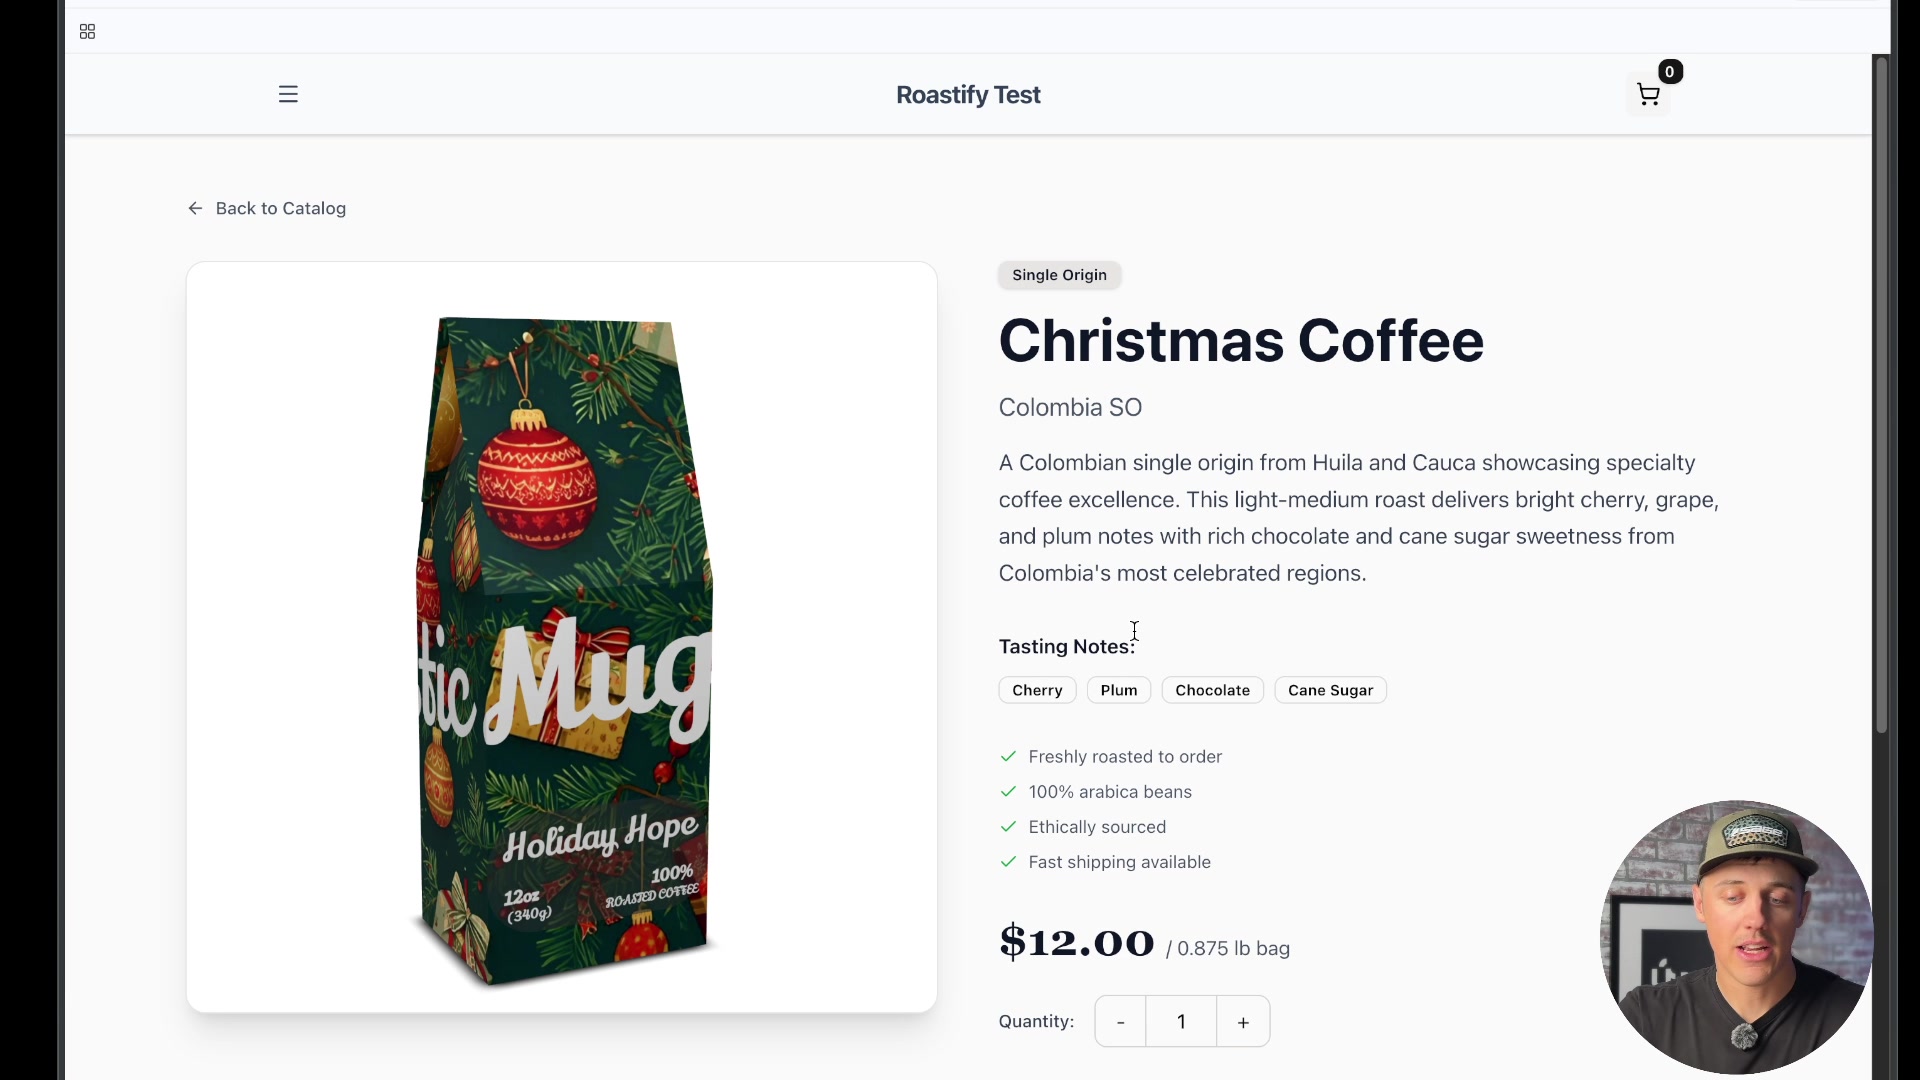
Task: Click the Roastify Test store title
Action: pyautogui.click(x=968, y=95)
